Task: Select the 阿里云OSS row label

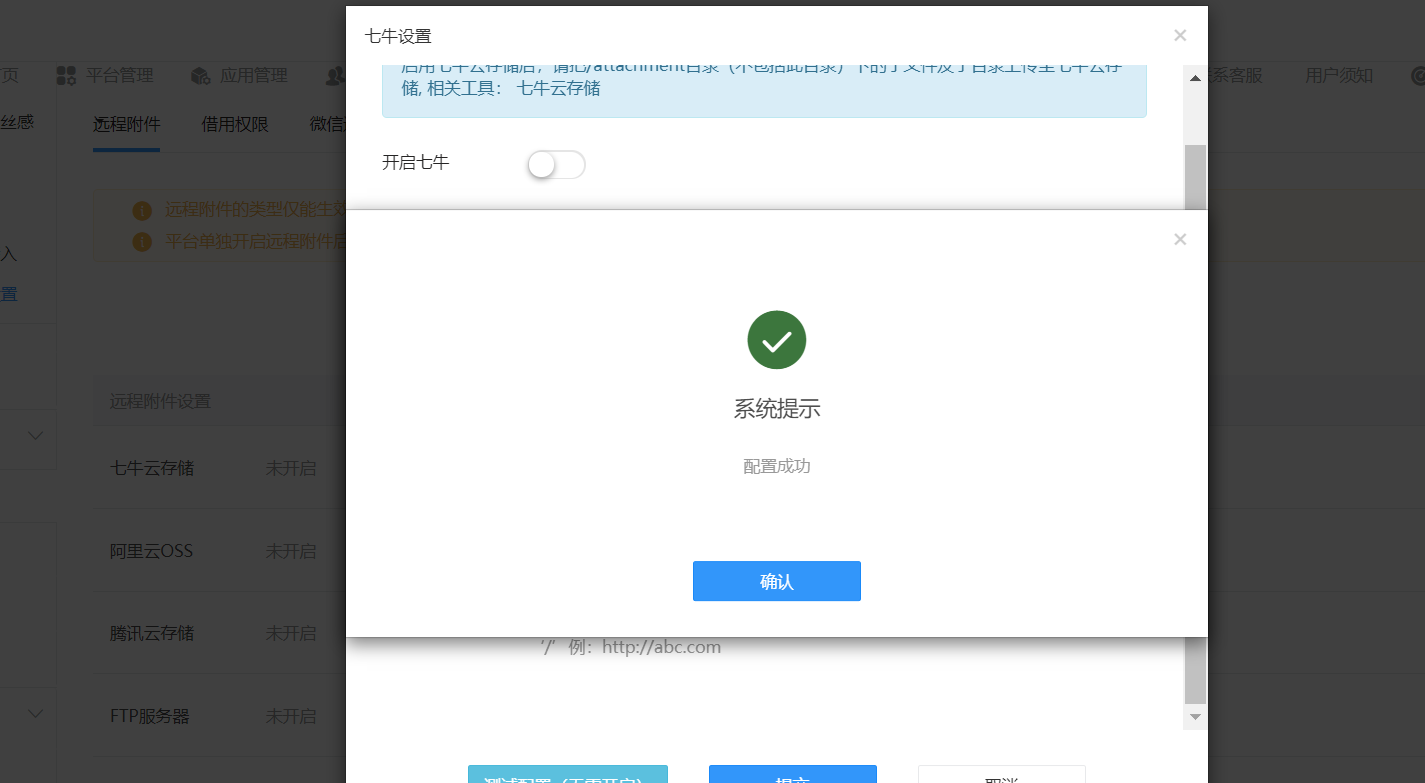Action: click(x=151, y=550)
